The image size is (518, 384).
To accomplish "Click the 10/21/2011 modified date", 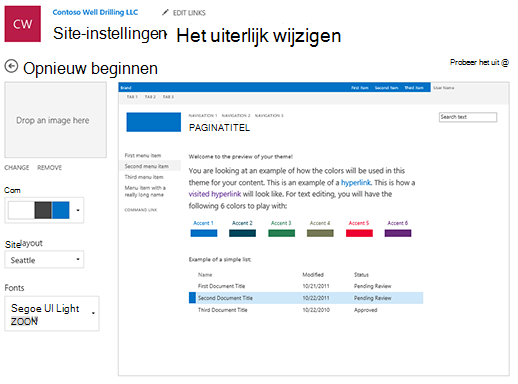I will pyautogui.click(x=316, y=286).
